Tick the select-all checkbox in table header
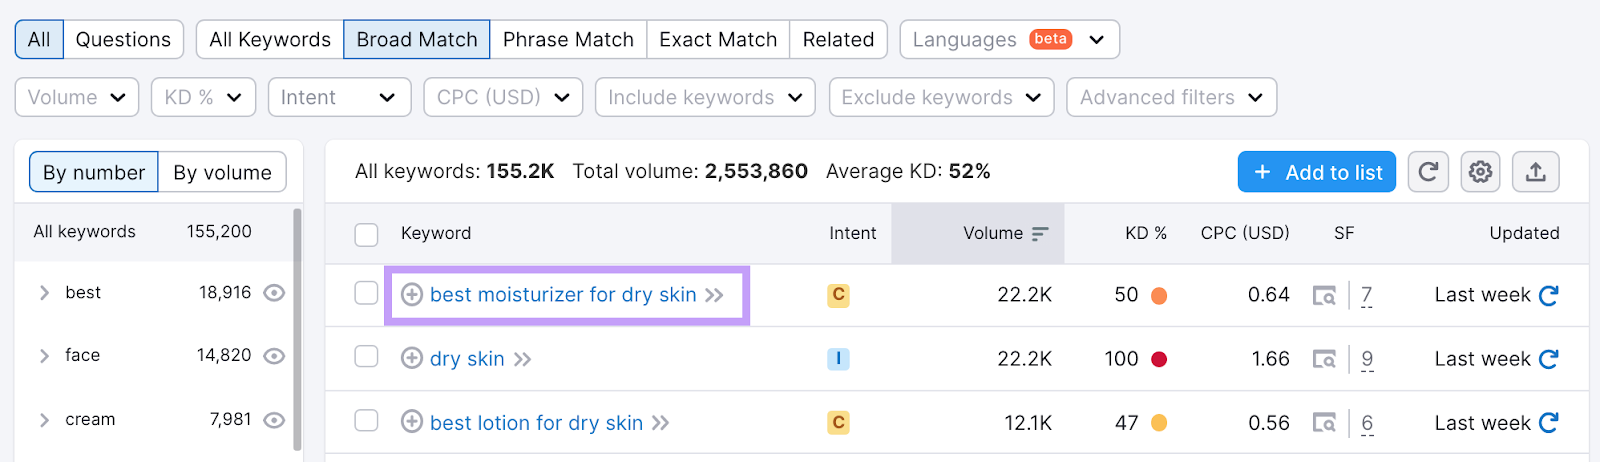The image size is (1600, 462). click(367, 234)
